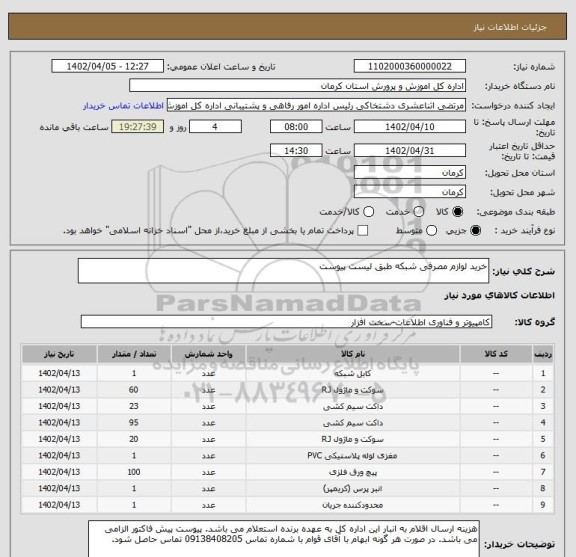Click the request creator name field
Image resolution: width=576 pixels, height=557 pixels.
316,105
